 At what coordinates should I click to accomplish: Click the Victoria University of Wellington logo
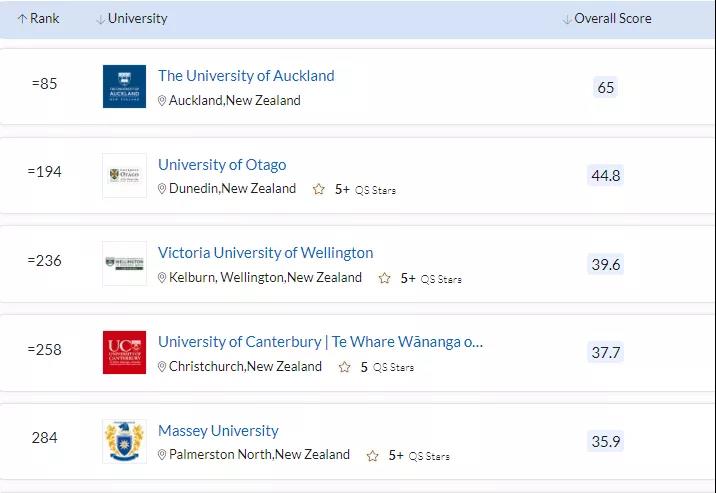[x=124, y=264]
